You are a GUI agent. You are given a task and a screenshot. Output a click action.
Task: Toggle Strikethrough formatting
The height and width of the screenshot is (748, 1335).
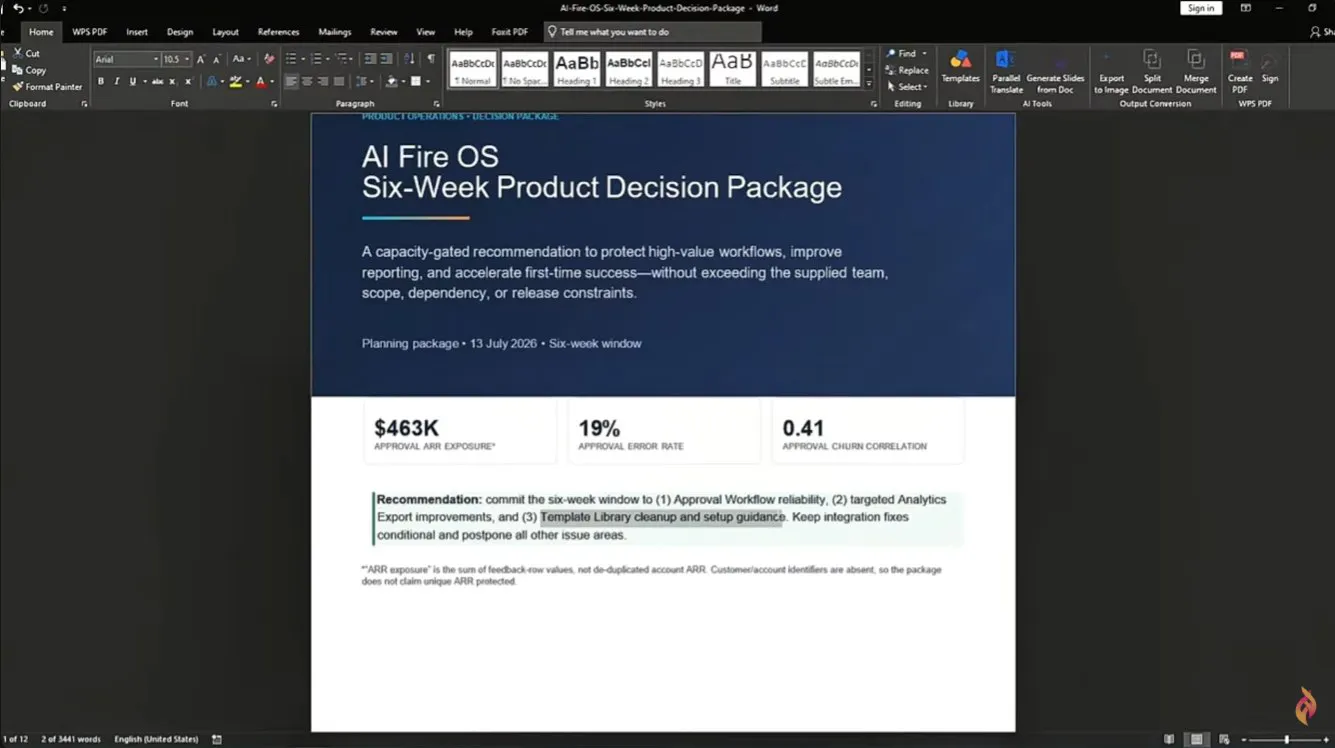(157, 81)
